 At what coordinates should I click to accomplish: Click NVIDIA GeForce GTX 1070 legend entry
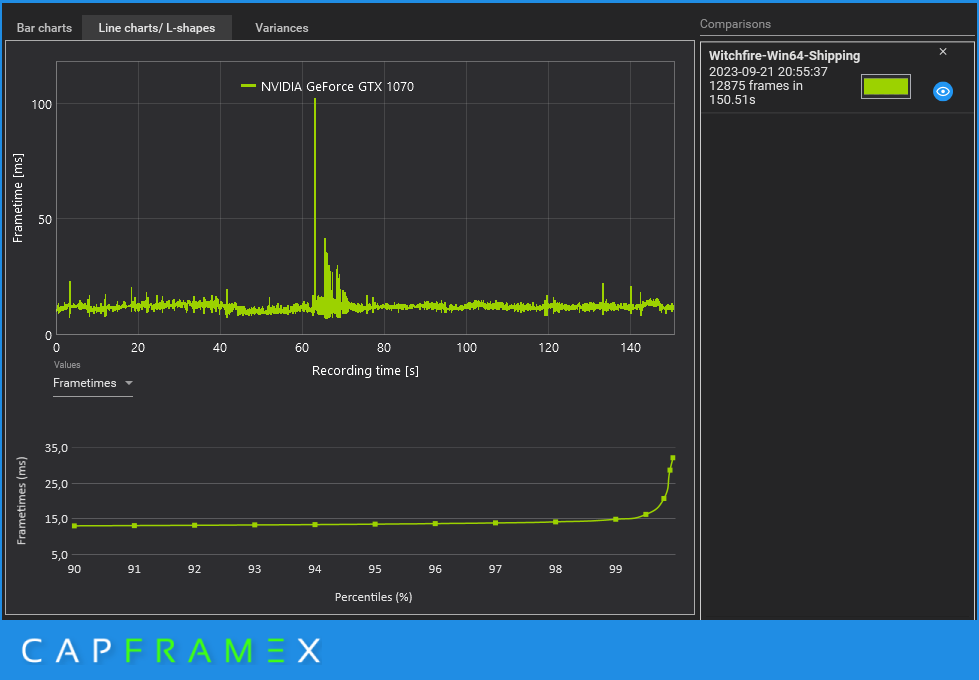point(337,87)
